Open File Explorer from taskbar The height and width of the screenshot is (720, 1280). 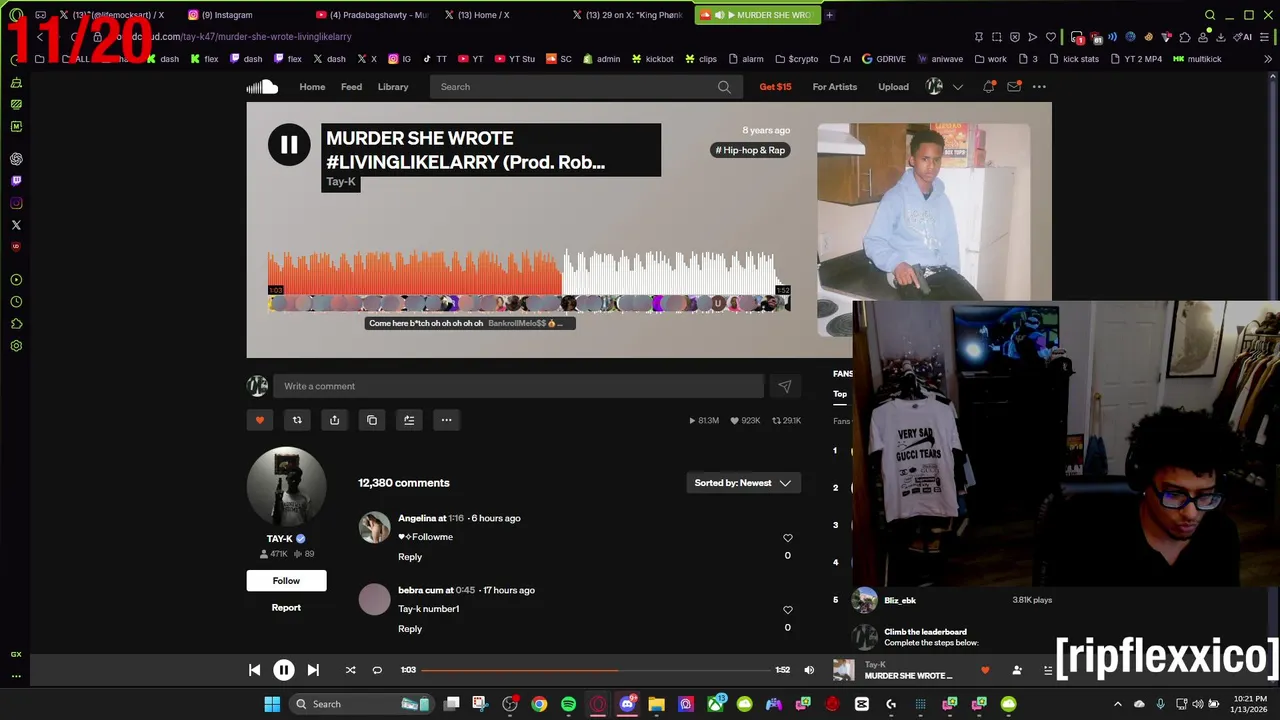(x=656, y=704)
